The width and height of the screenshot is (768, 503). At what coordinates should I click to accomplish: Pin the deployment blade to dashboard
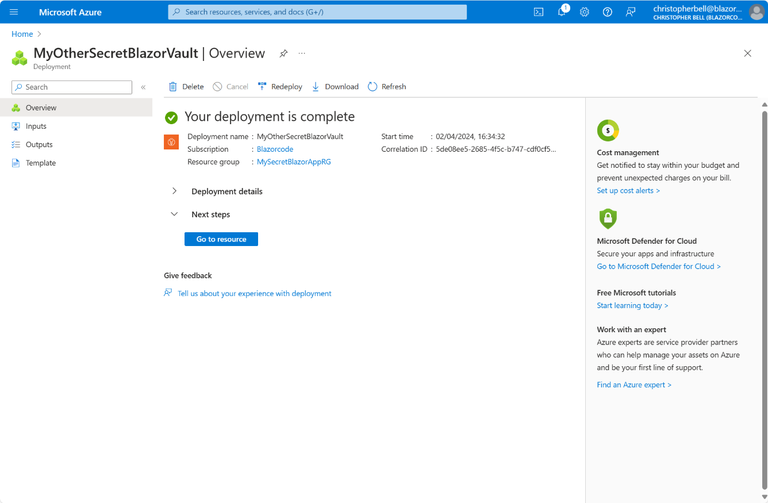tap(283, 53)
